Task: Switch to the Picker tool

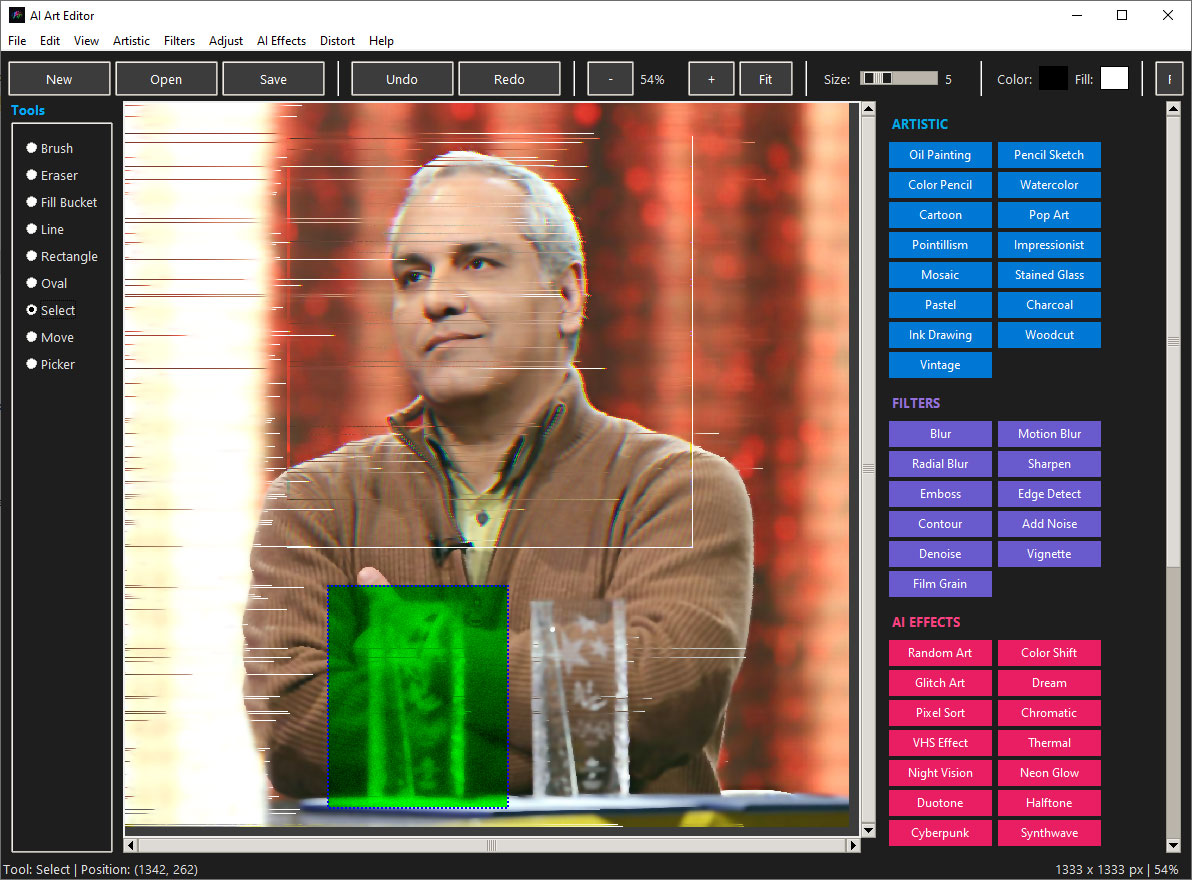Action: [50, 364]
